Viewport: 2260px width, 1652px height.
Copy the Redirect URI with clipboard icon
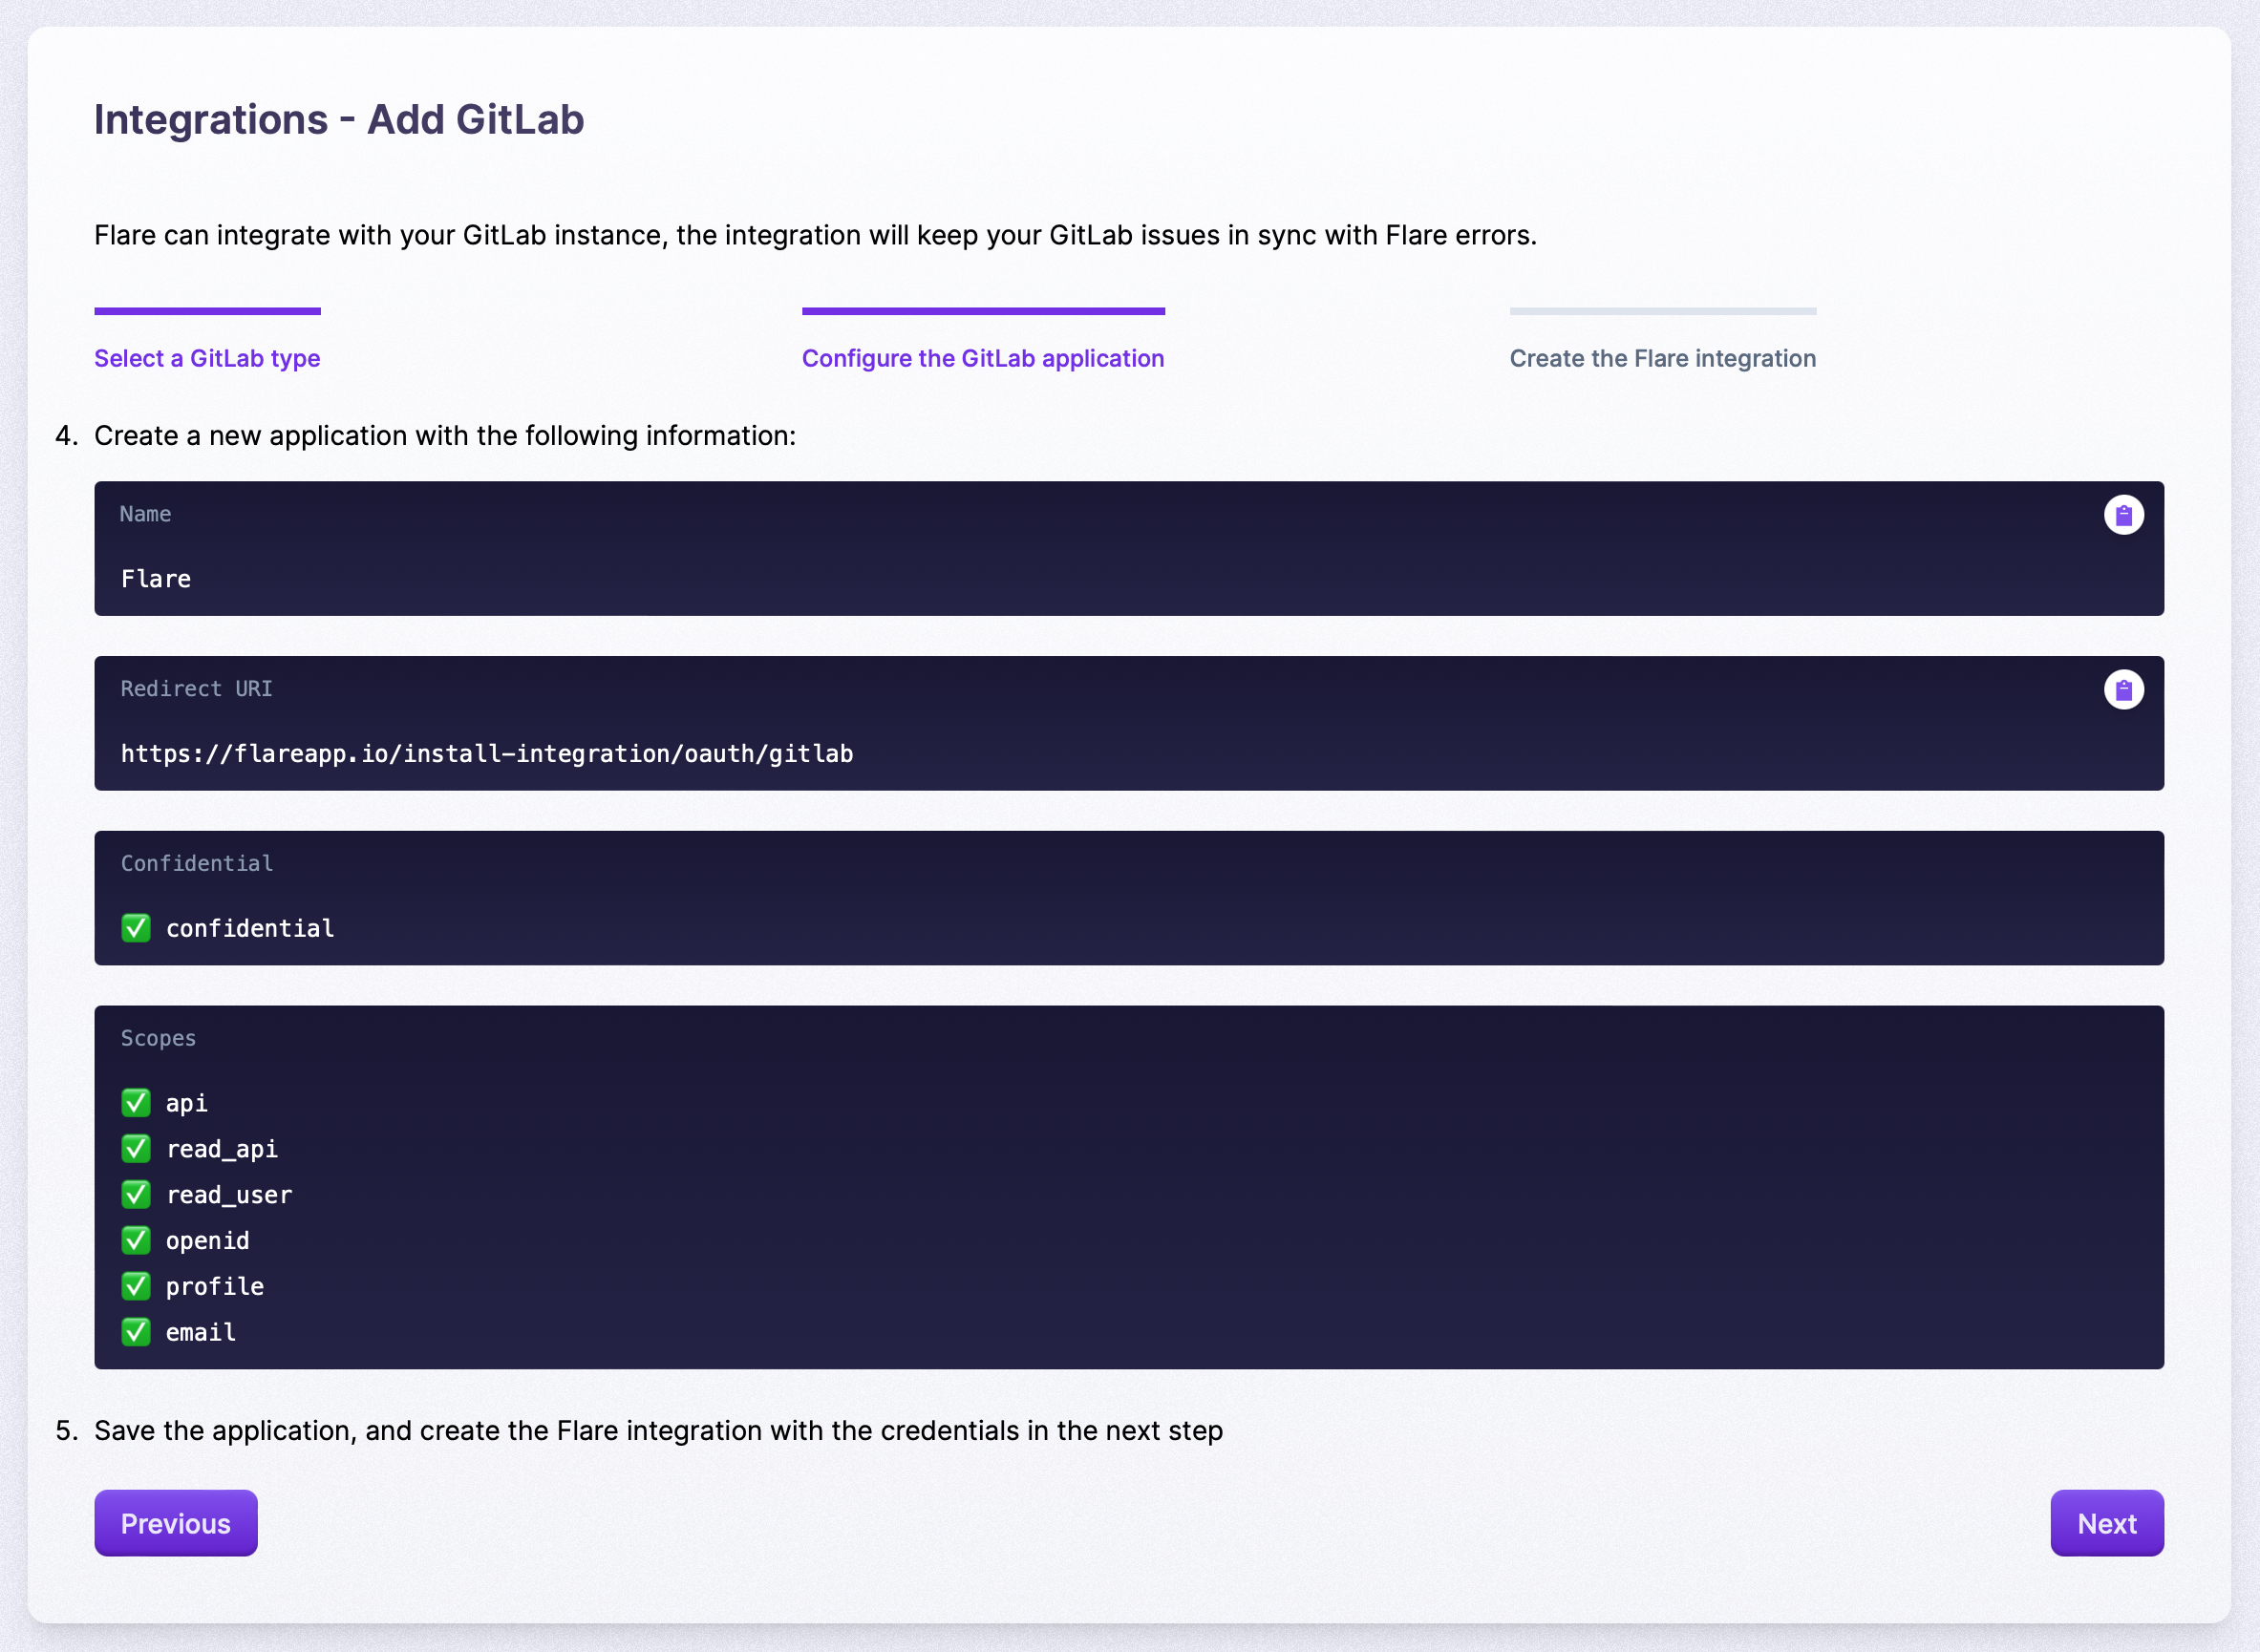click(2123, 690)
